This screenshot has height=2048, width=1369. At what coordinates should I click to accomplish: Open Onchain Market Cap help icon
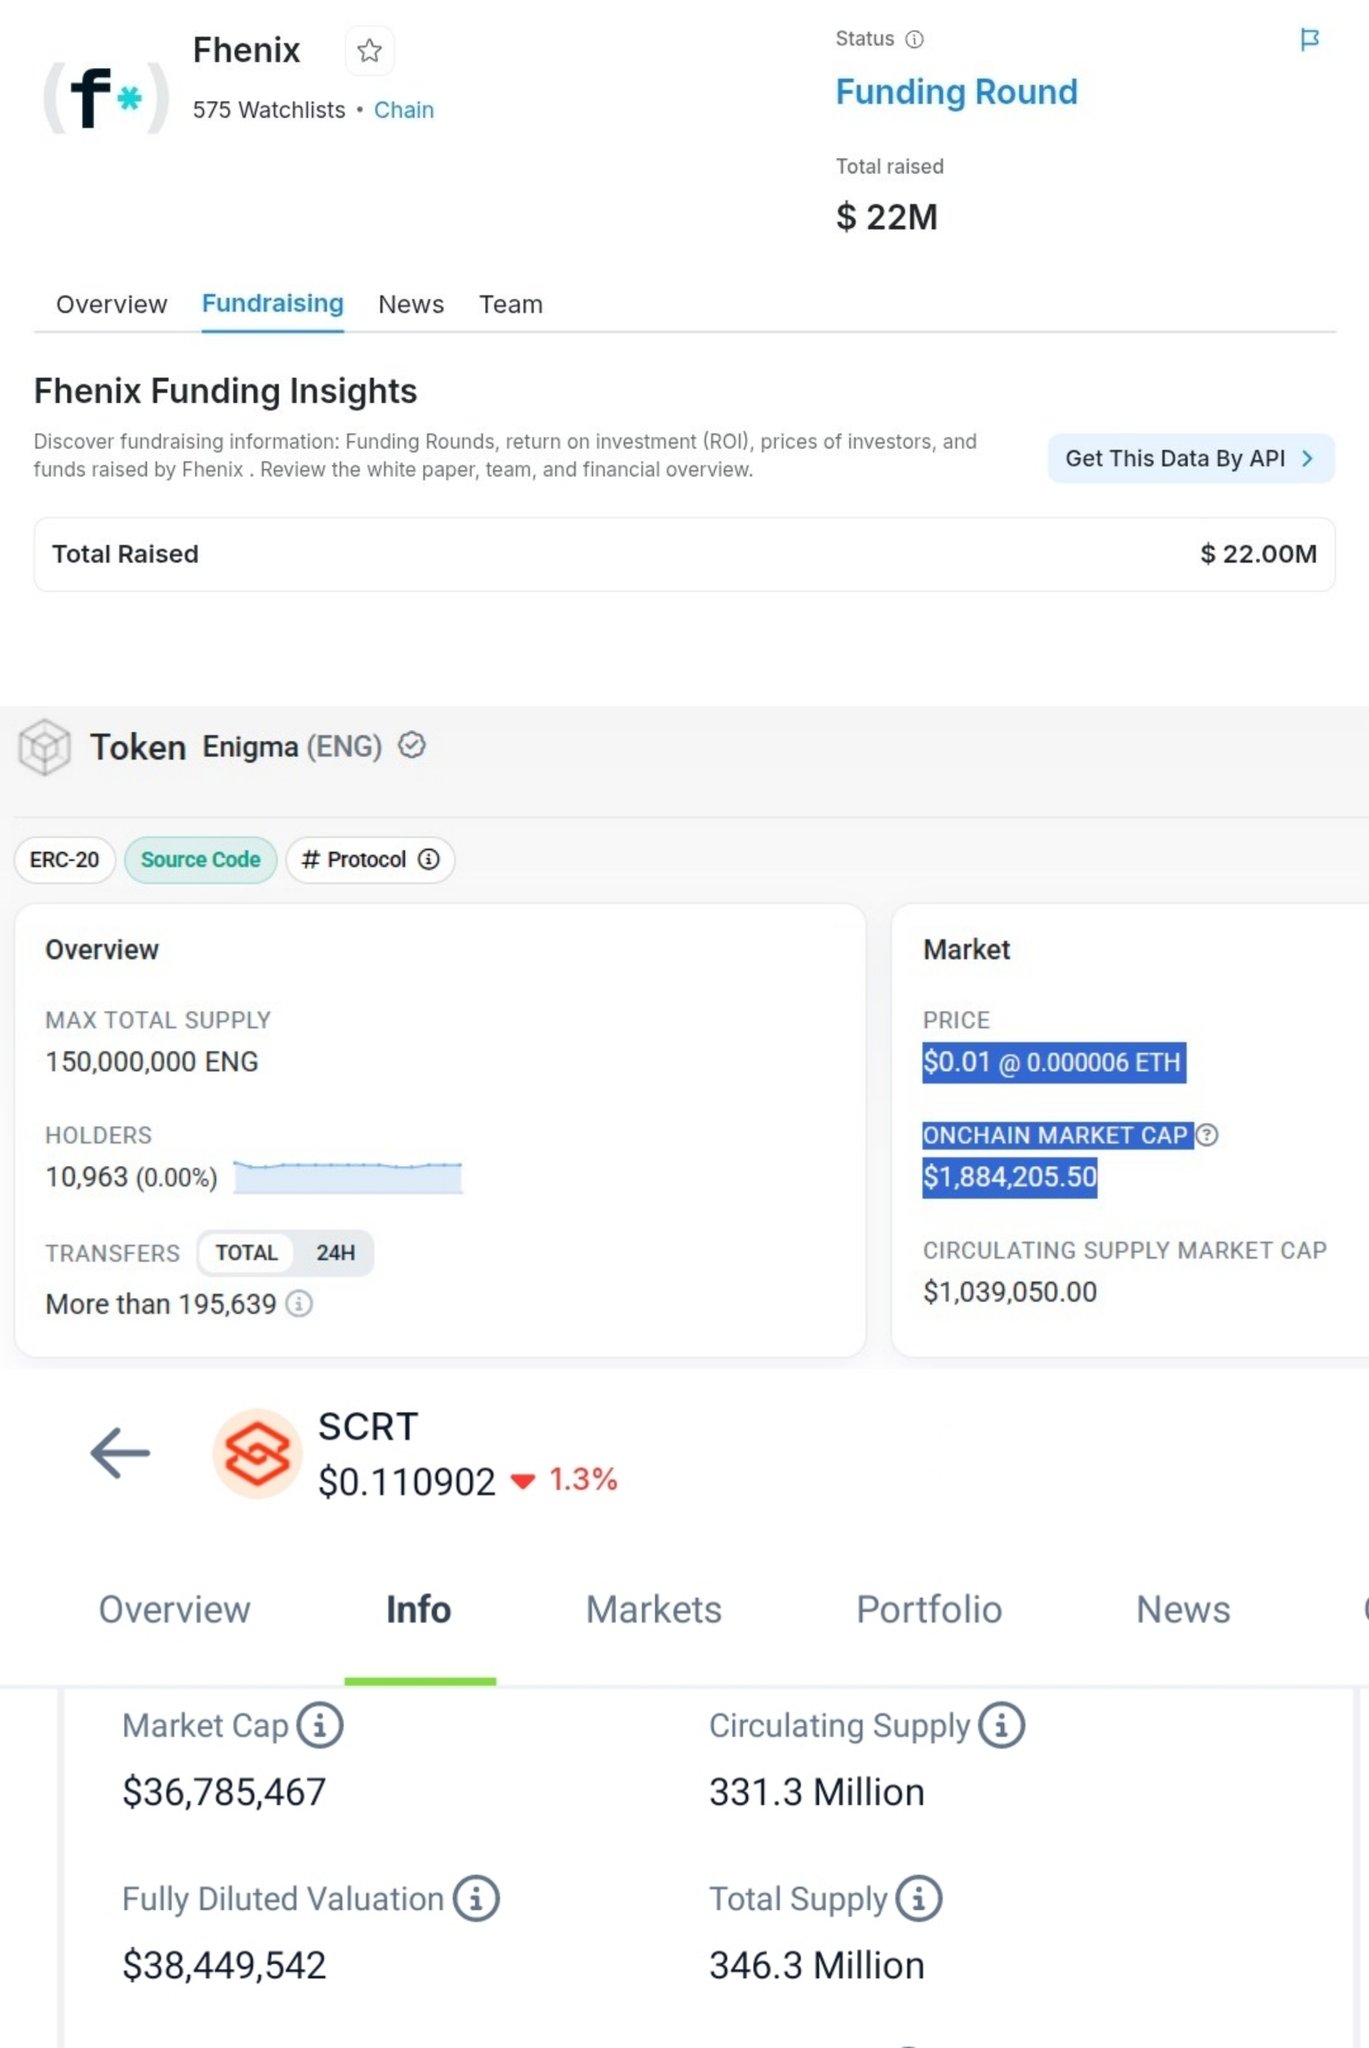pyautogui.click(x=1207, y=1135)
